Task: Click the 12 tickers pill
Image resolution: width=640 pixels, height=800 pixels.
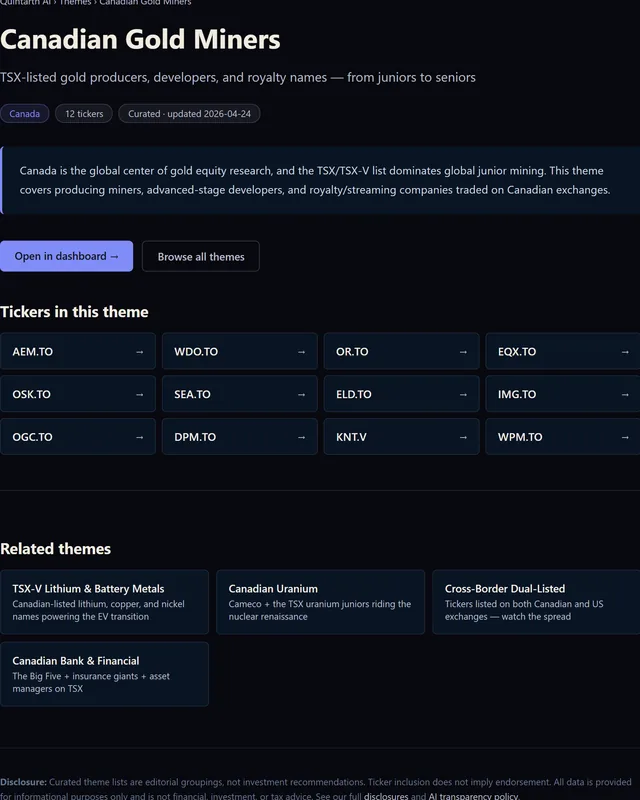Action: pyautogui.click(x=84, y=113)
